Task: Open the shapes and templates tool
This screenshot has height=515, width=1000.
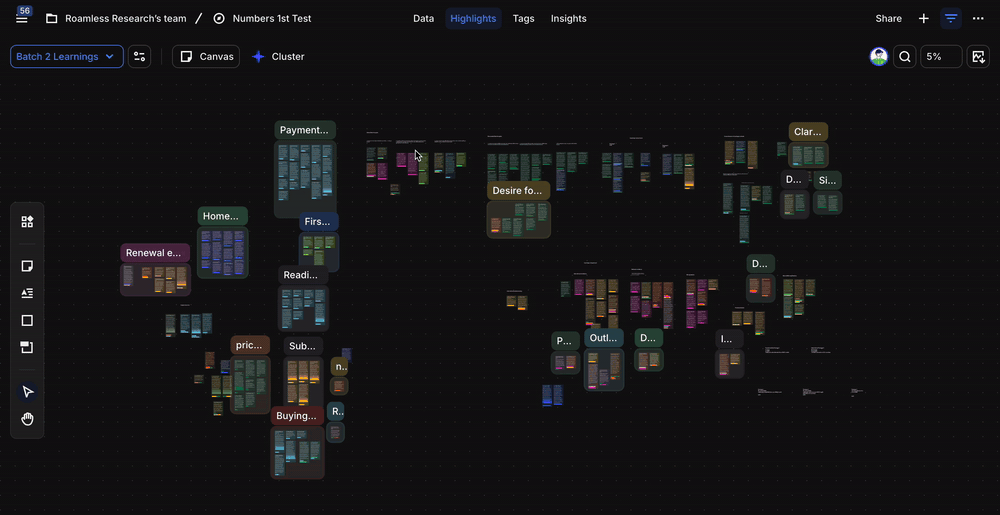Action: point(27,222)
